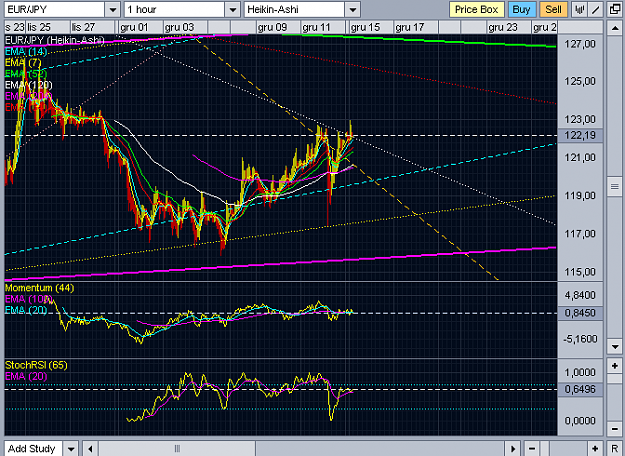The width and height of the screenshot is (625, 456).
Task: Click the '1,0000' StochRSI axis label
Action: coord(580,372)
